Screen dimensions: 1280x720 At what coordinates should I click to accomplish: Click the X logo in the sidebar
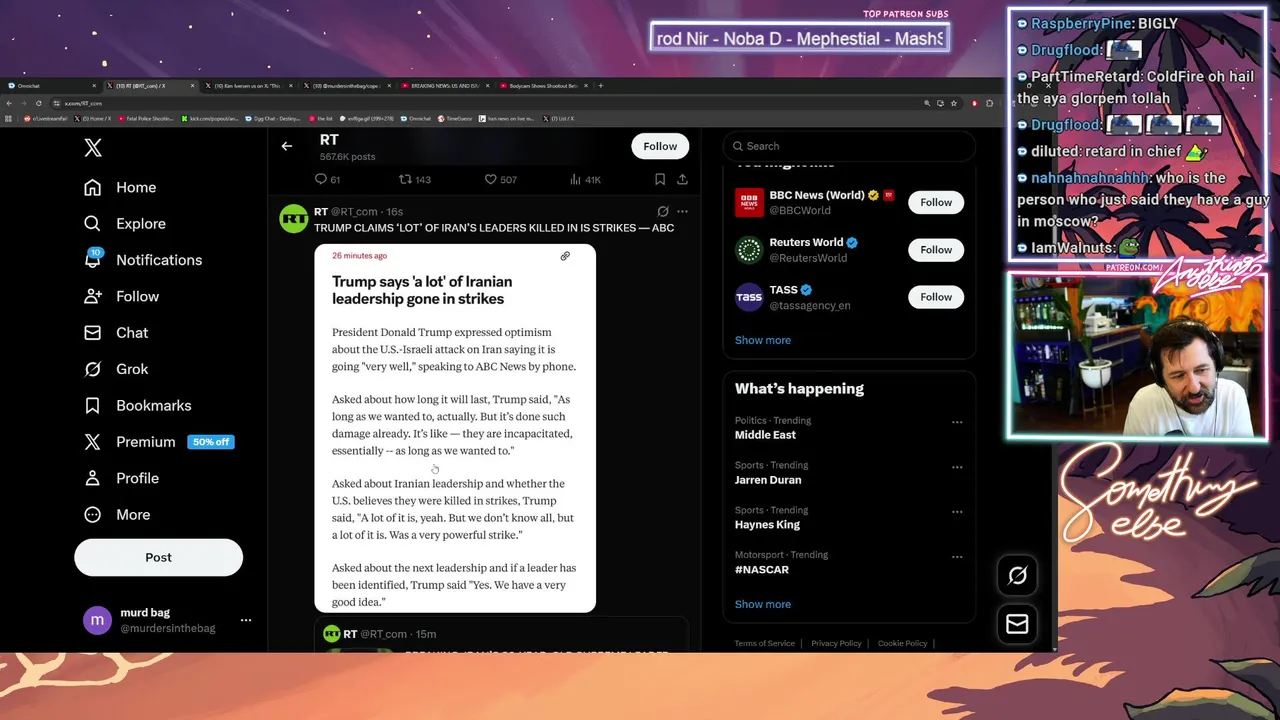click(x=93, y=148)
